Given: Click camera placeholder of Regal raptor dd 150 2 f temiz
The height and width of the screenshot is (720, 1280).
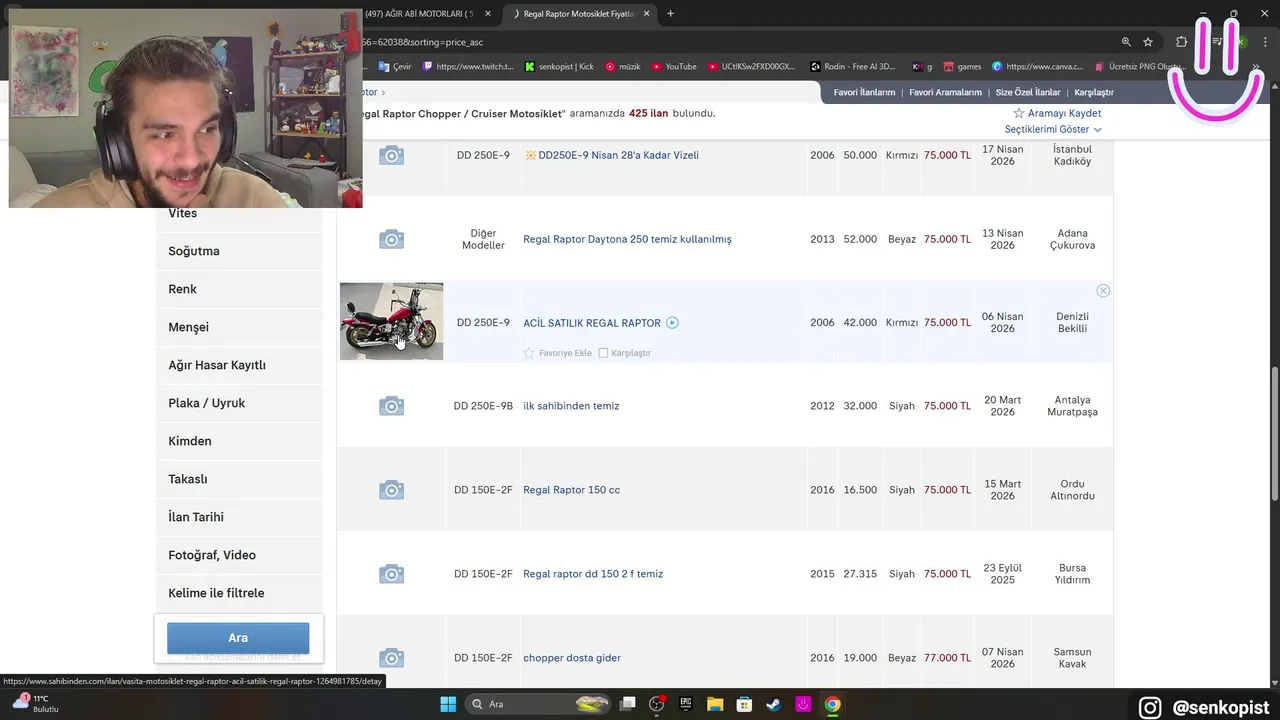Looking at the screenshot, I should coord(391,574).
